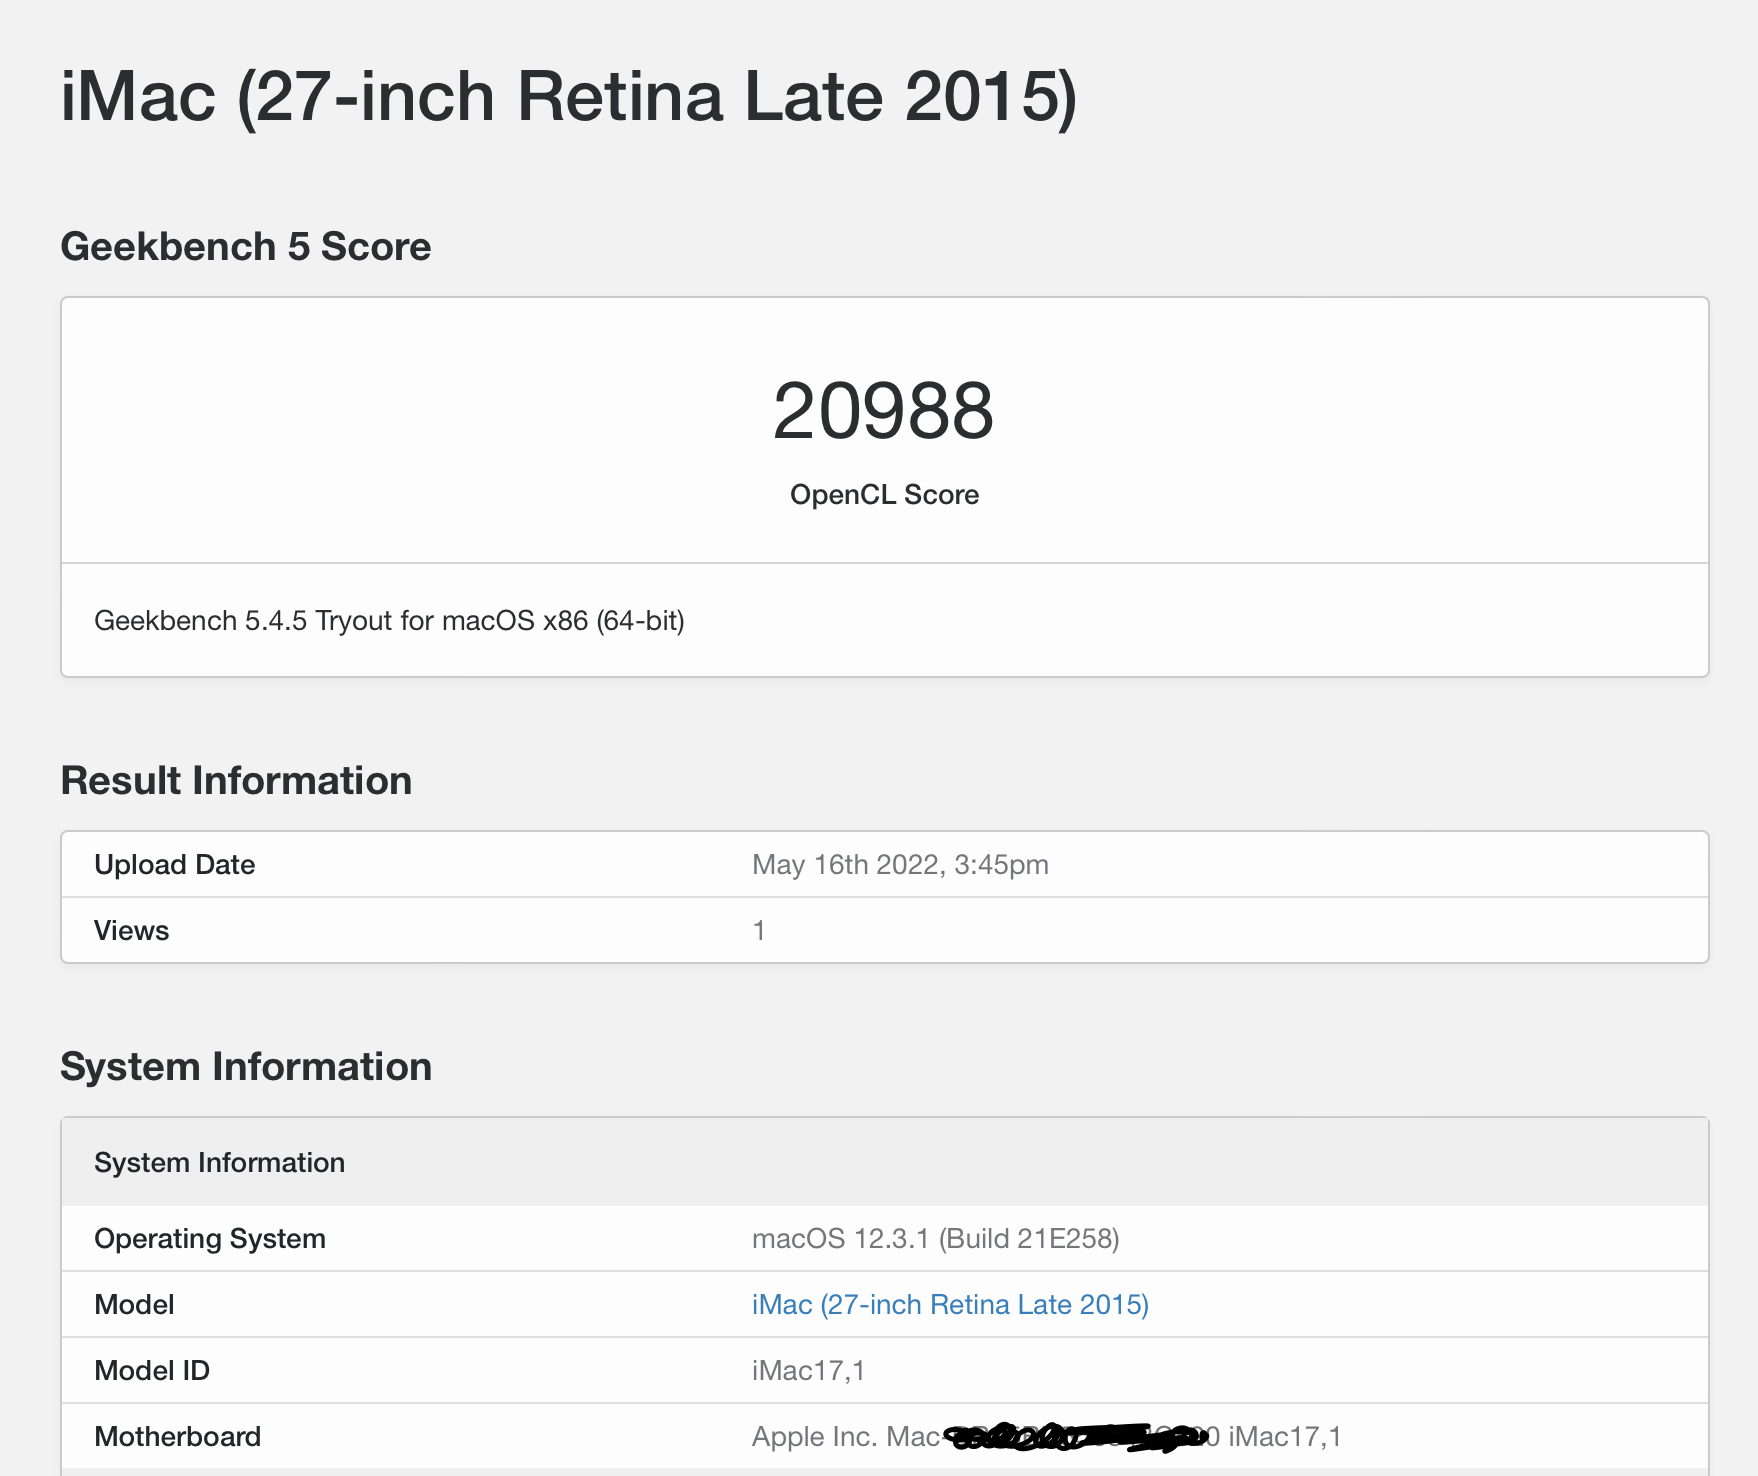Viewport: 1758px width, 1476px height.
Task: Select the page title iMac (27-inch Retina Late 2015)
Action: (569, 96)
